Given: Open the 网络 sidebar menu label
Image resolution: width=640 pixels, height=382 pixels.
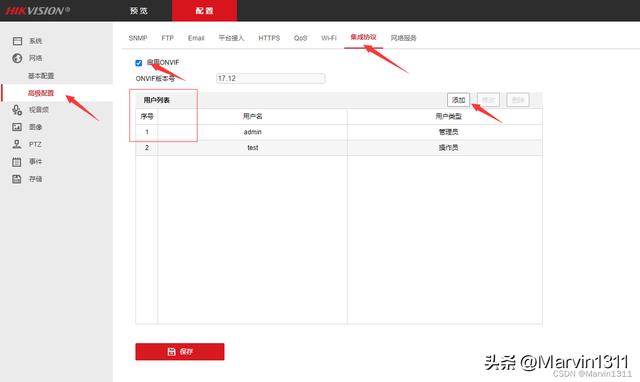Looking at the screenshot, I should [36, 58].
